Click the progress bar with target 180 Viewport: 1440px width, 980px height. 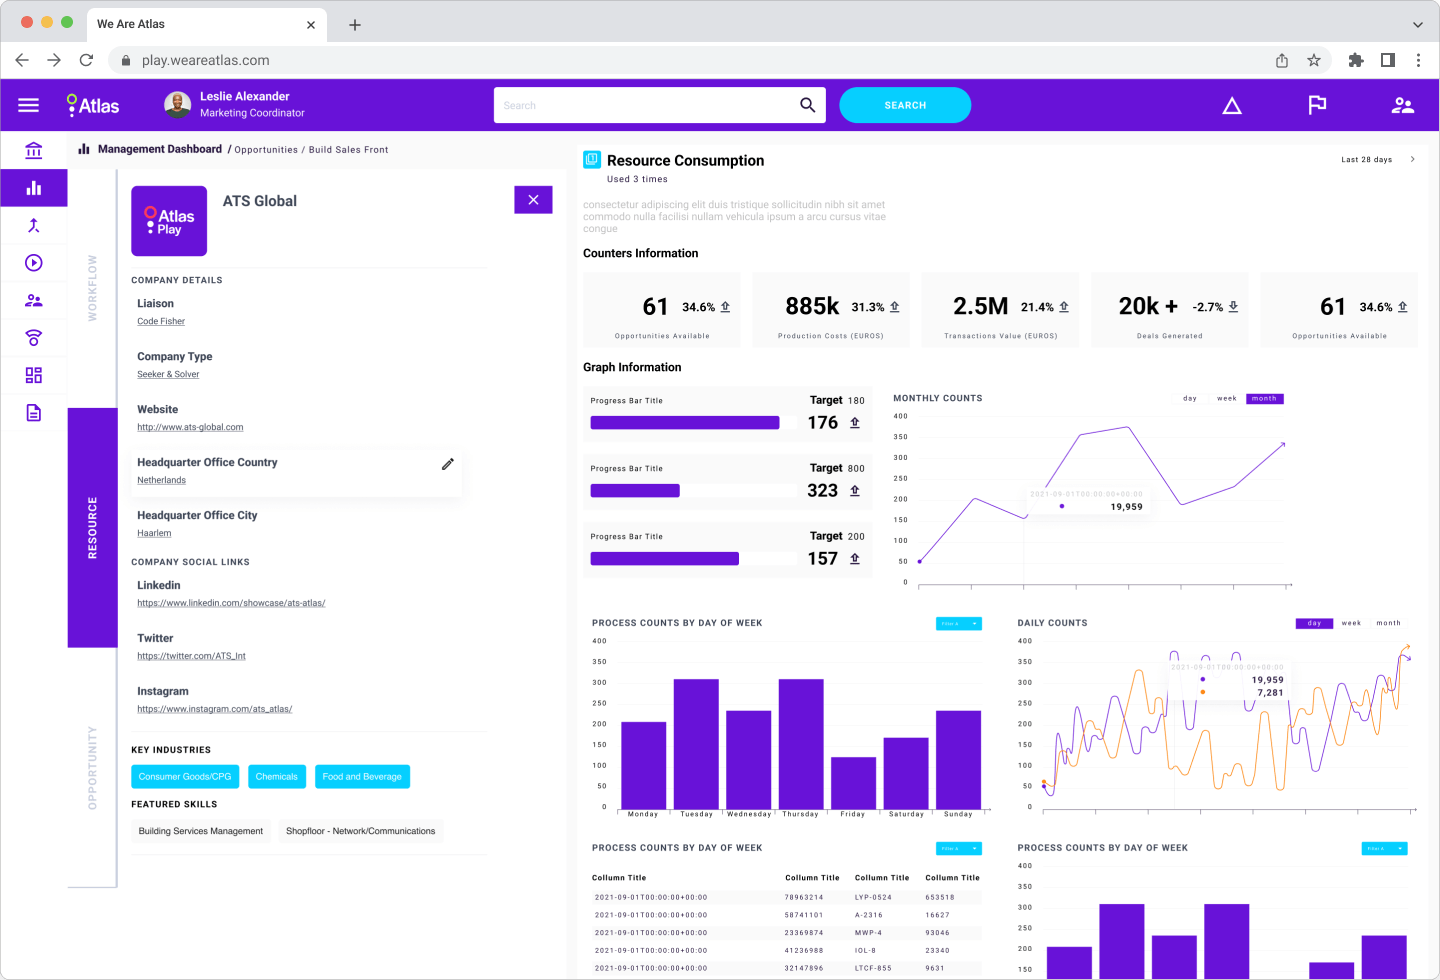click(x=695, y=423)
